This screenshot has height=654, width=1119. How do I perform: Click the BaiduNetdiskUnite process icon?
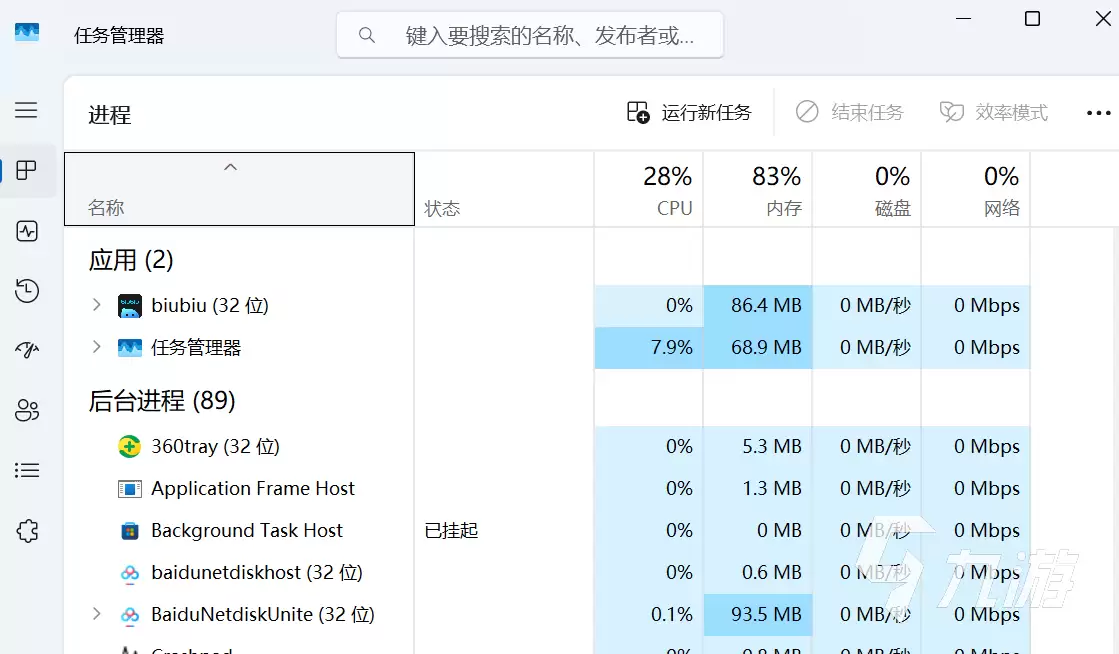coord(129,615)
